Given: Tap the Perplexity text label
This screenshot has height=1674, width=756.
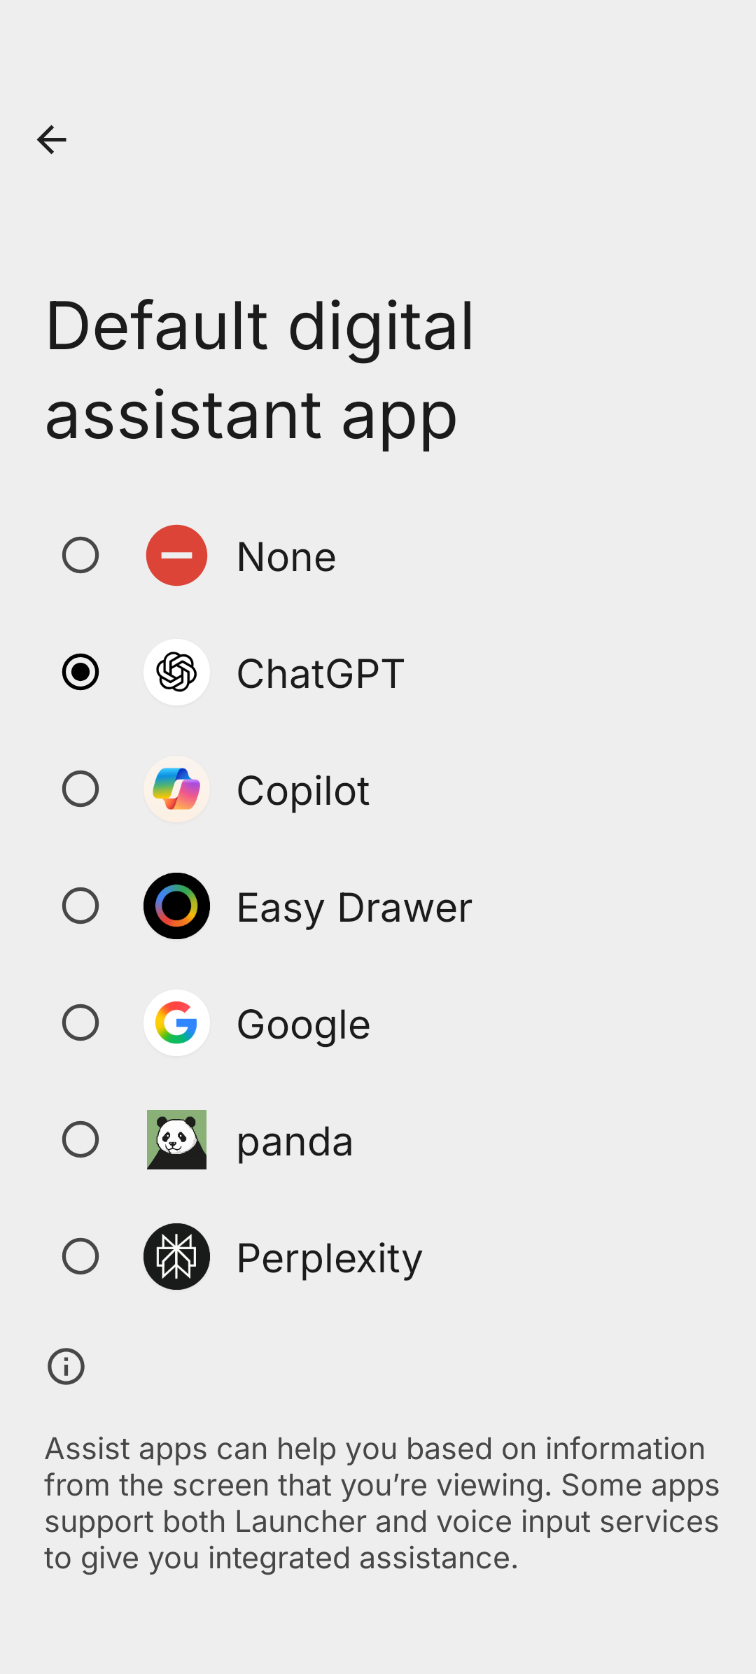Looking at the screenshot, I should [x=329, y=1258].
